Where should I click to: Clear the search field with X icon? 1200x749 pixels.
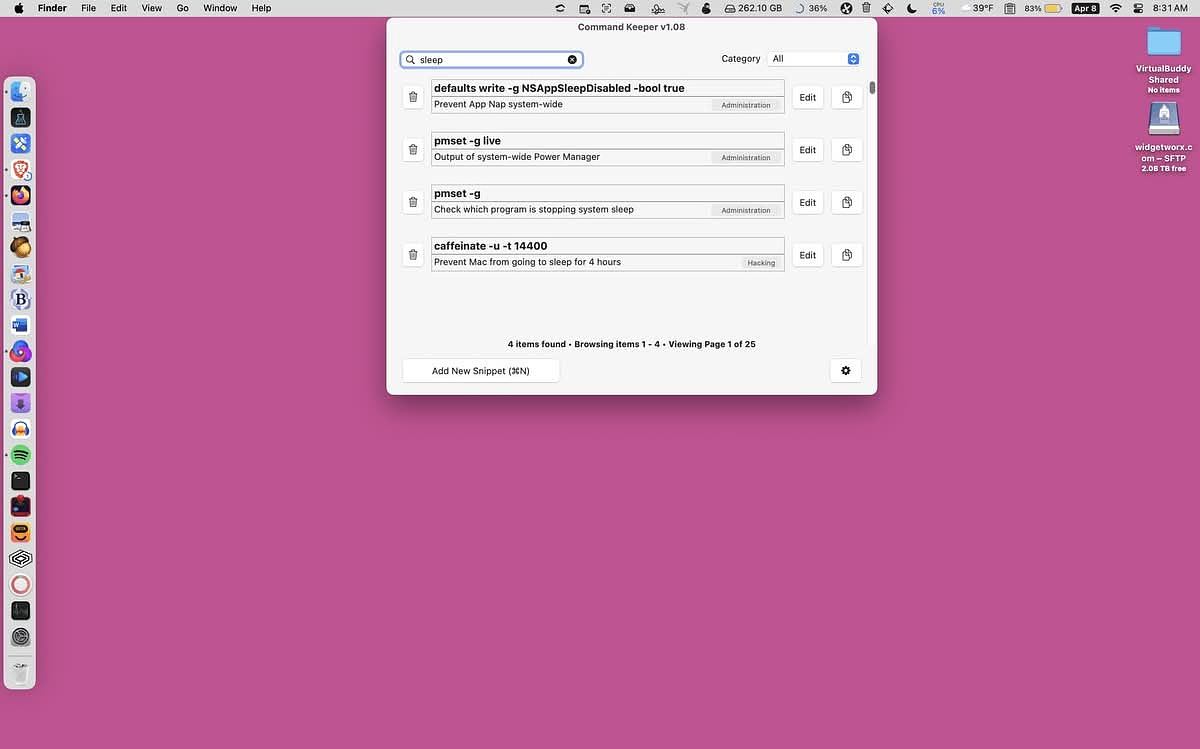point(572,60)
